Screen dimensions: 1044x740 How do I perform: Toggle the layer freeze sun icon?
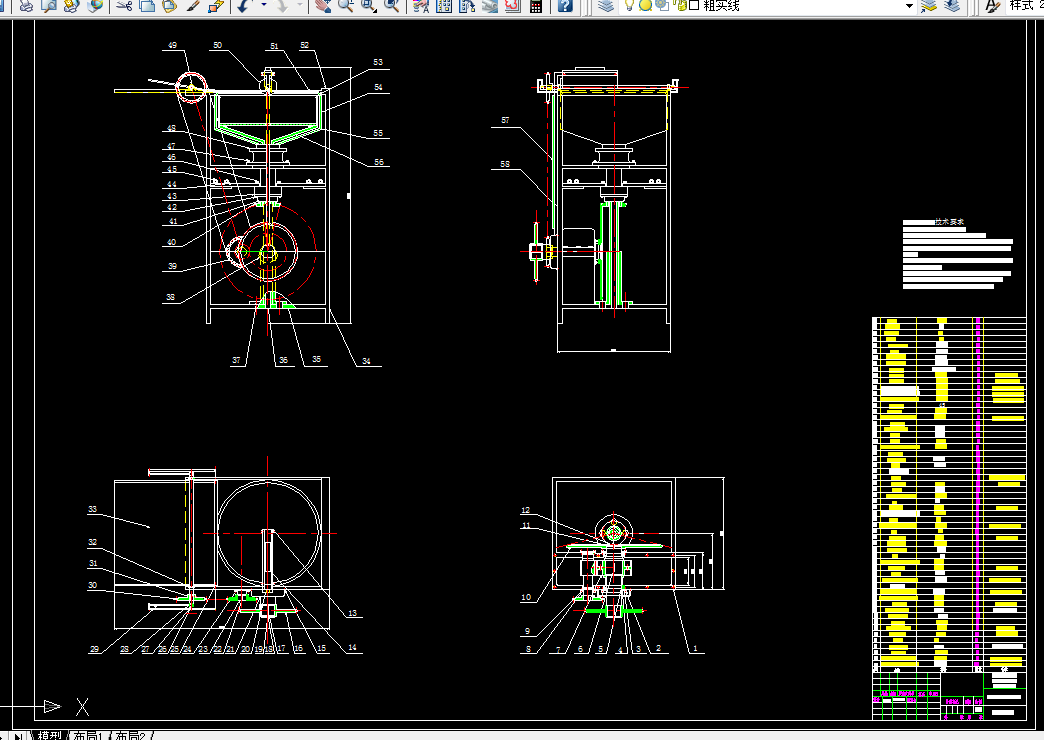(645, 5)
